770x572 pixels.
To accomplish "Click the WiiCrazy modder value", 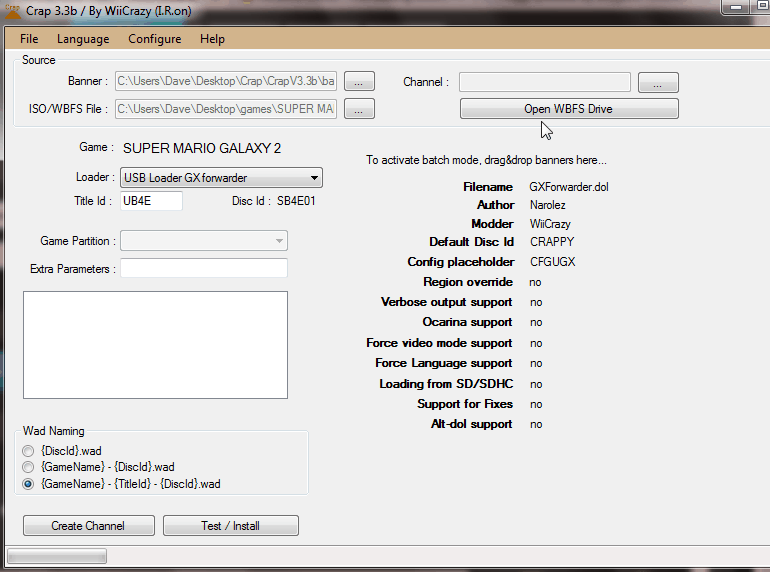I will coord(550,224).
